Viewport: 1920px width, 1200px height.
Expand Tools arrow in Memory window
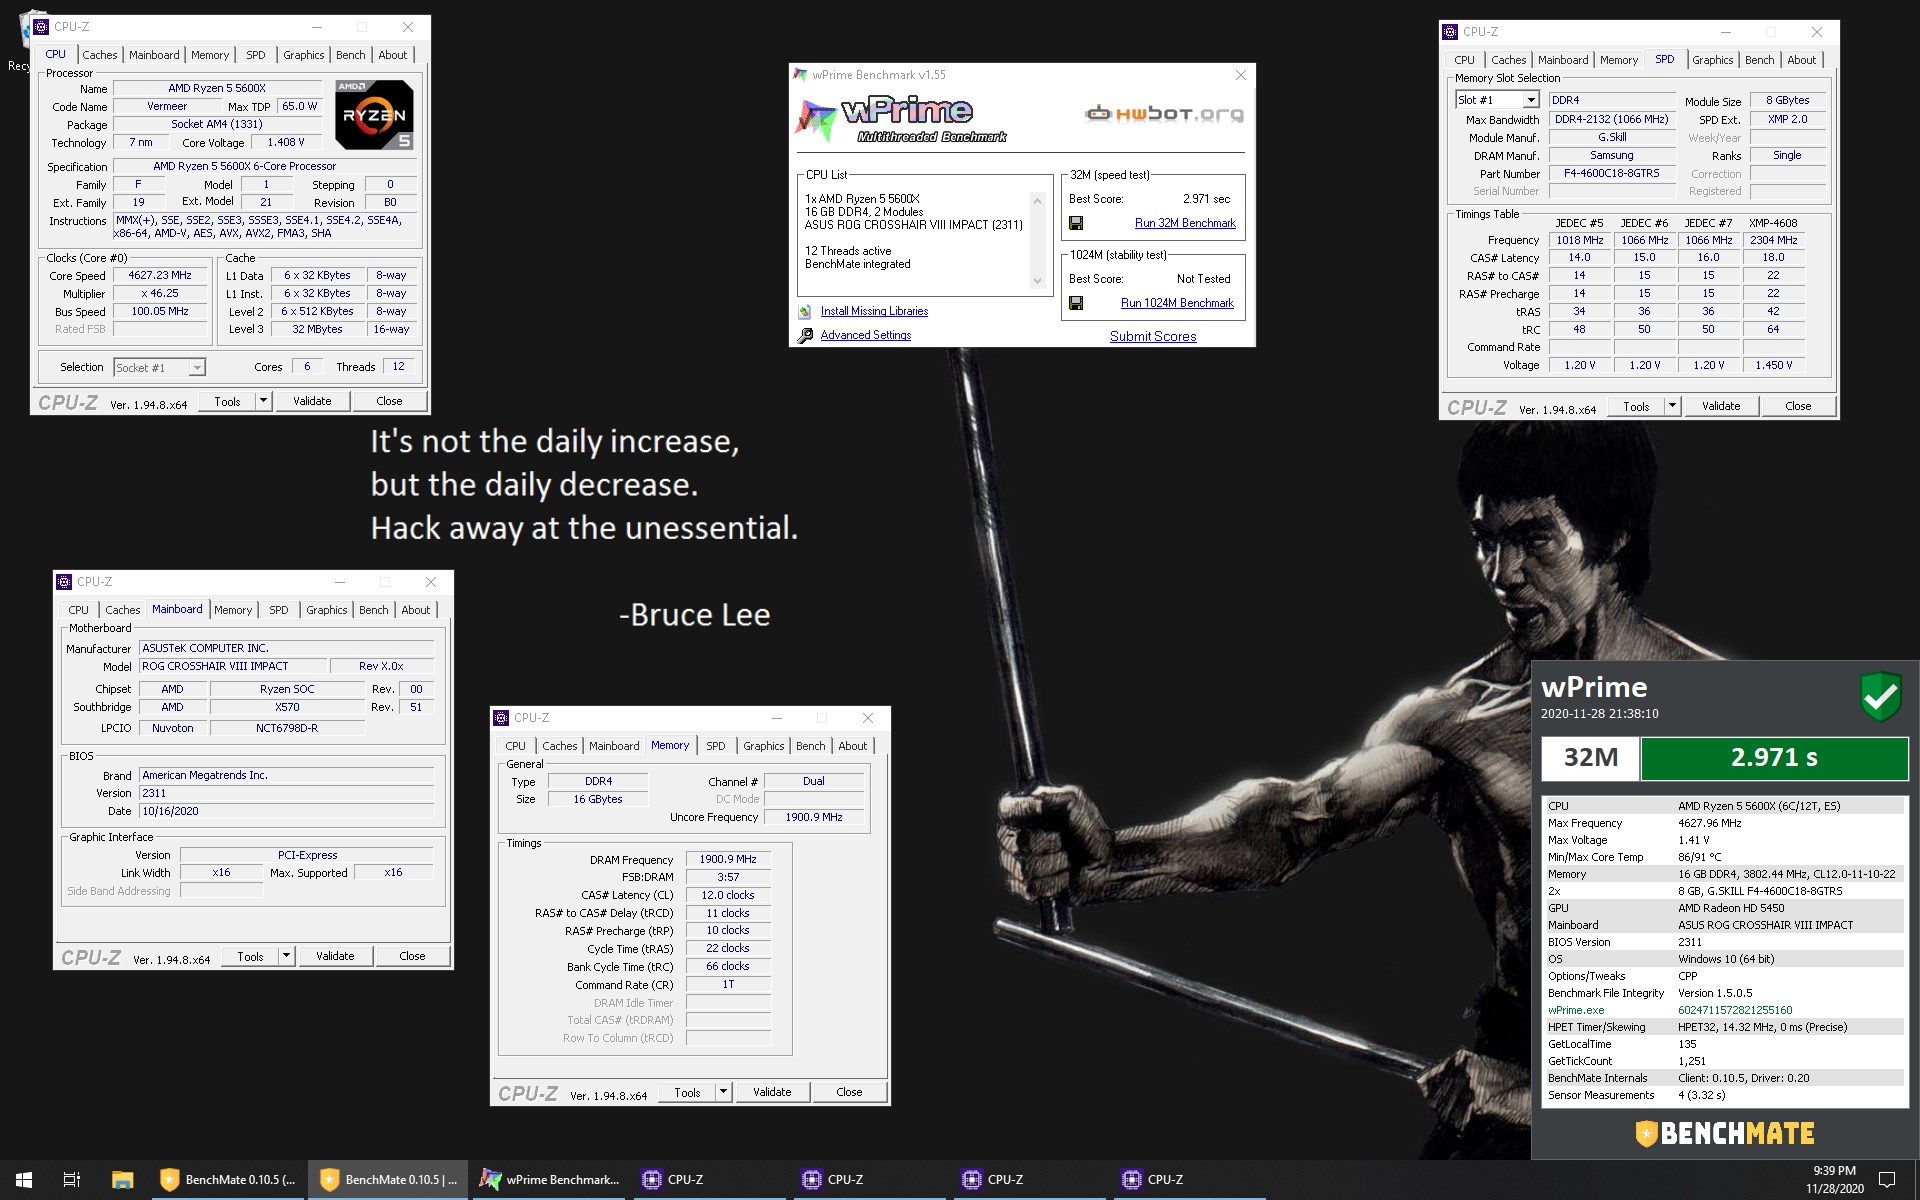coord(723,1092)
